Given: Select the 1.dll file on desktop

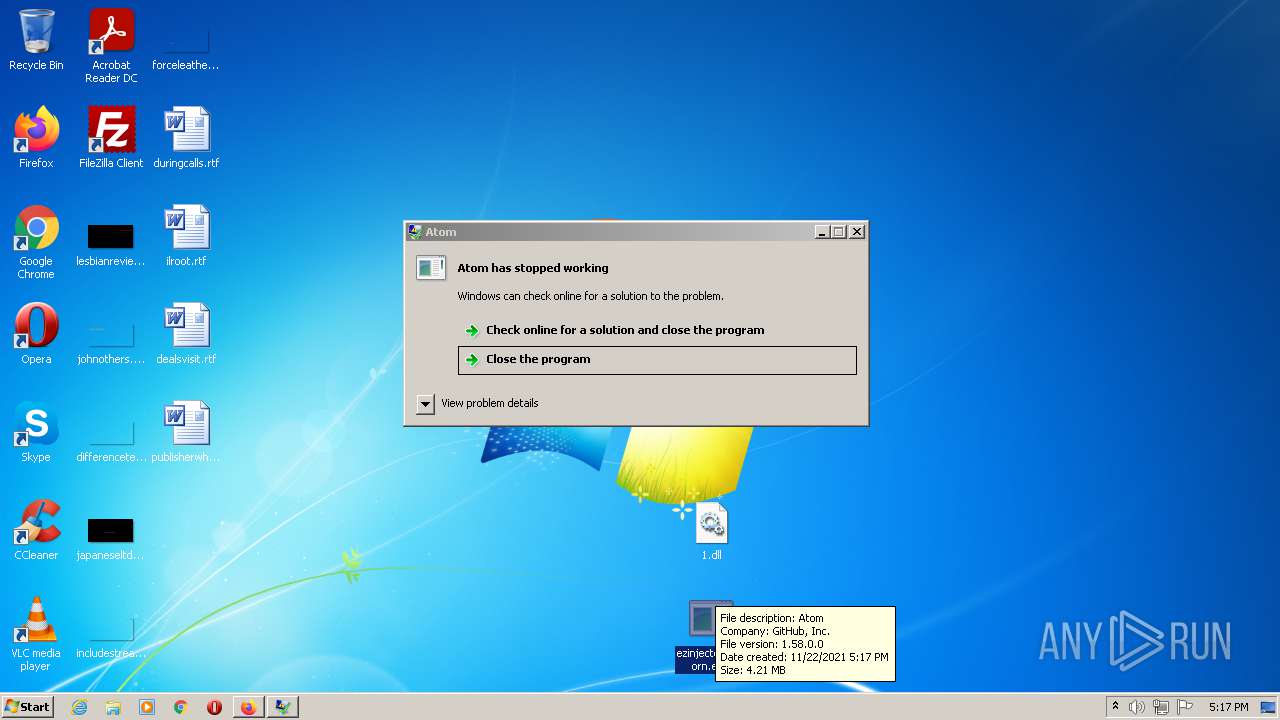Looking at the screenshot, I should tap(711, 531).
